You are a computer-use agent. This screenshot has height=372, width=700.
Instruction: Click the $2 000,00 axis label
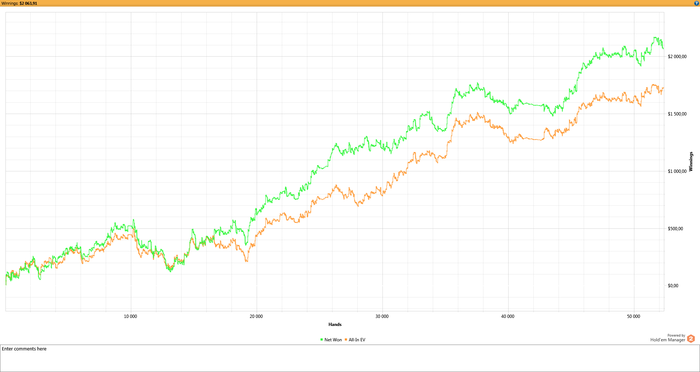(676, 56)
